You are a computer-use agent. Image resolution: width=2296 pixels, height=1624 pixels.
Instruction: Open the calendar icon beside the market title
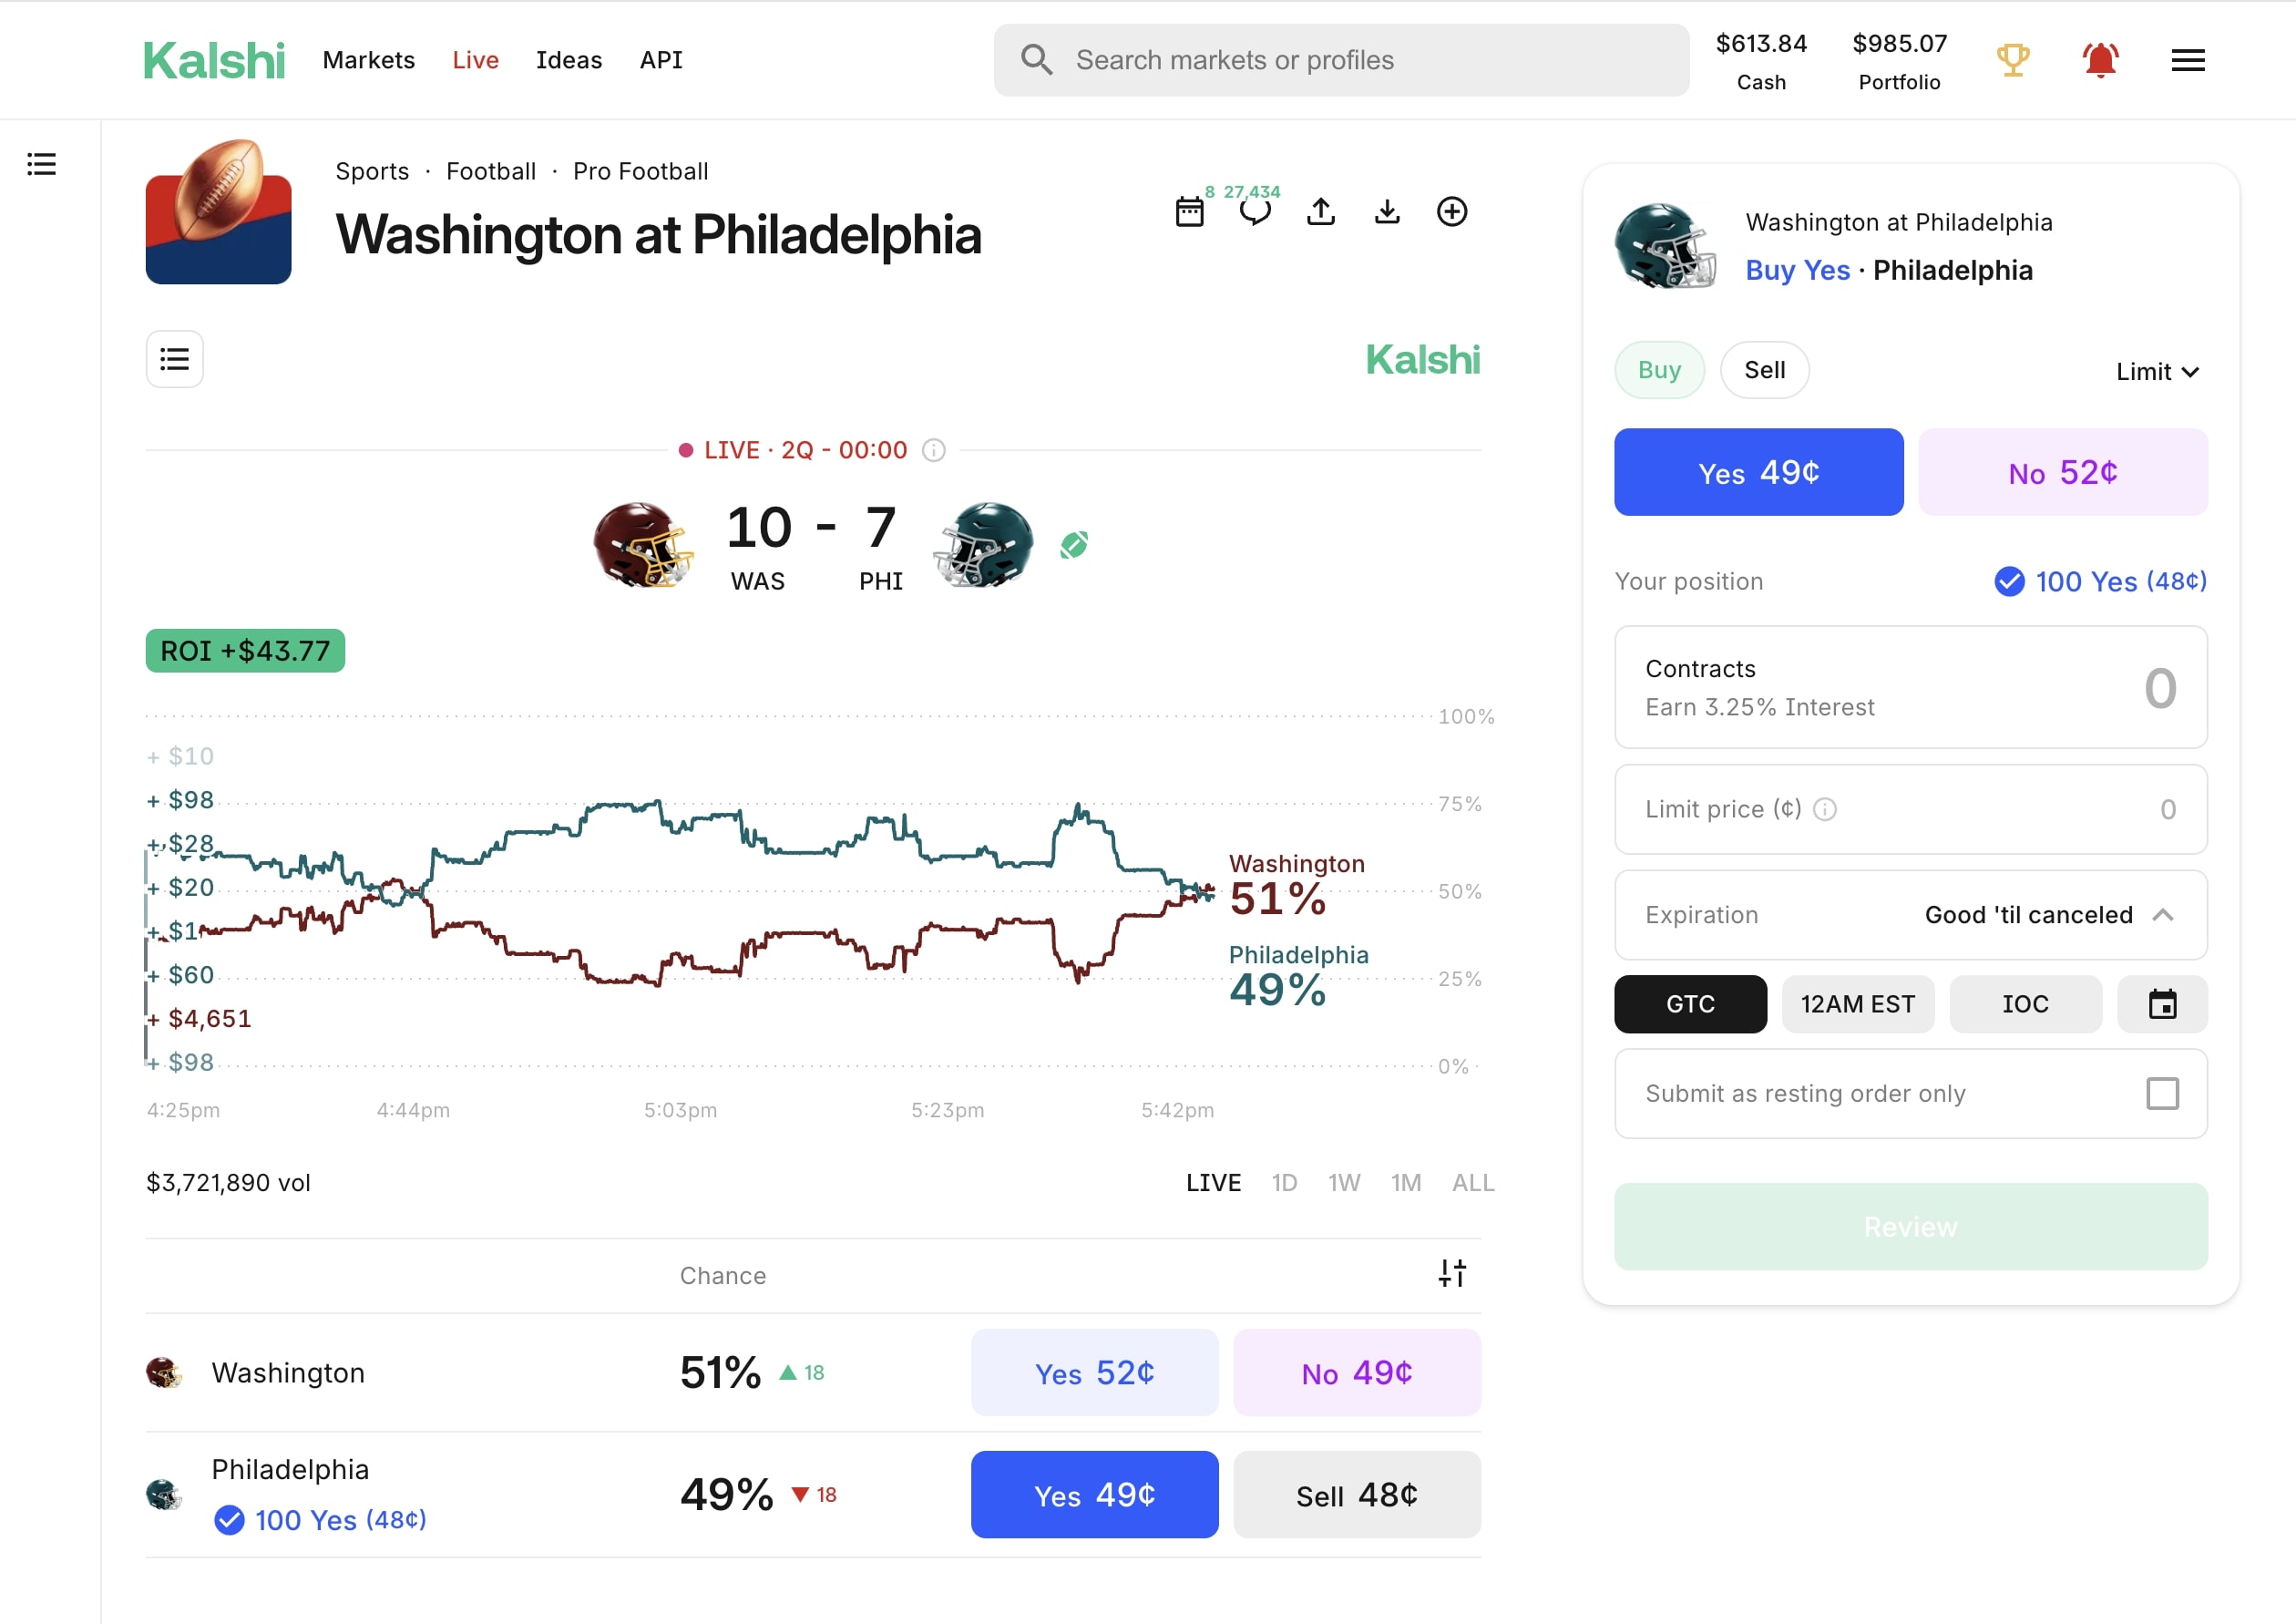coord(1189,211)
